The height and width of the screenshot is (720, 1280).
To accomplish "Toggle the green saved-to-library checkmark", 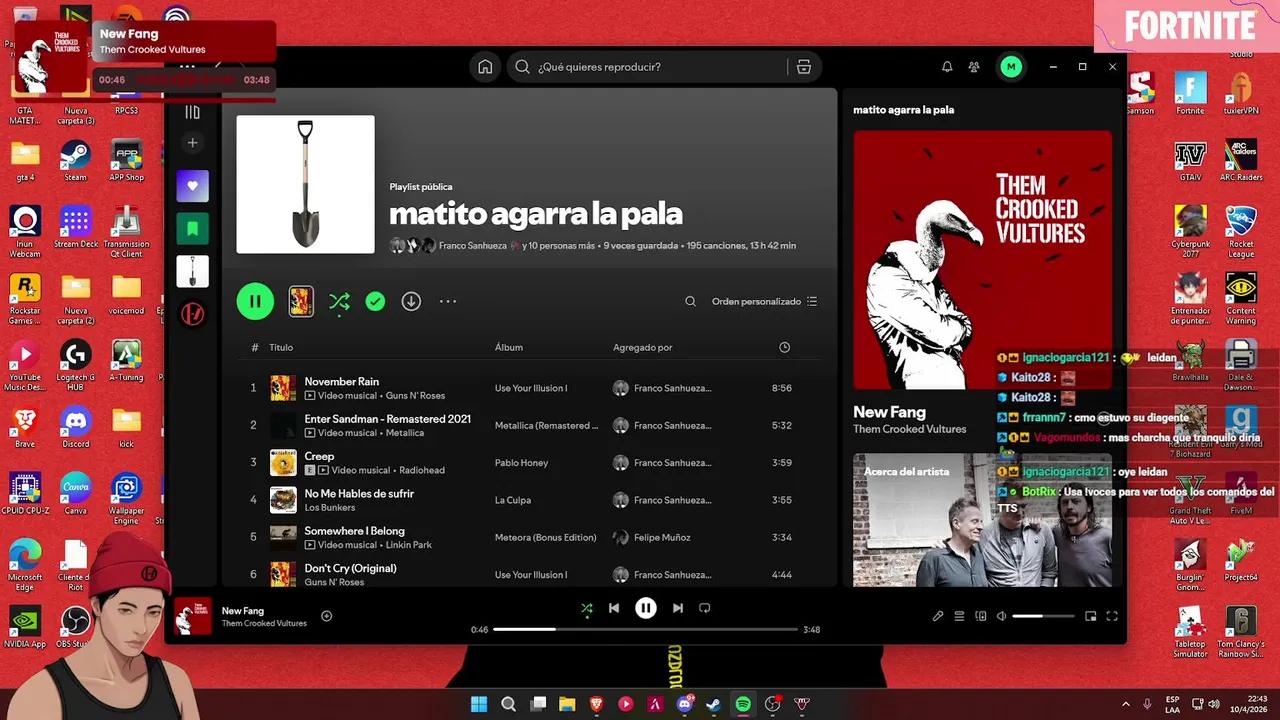I will coord(375,301).
